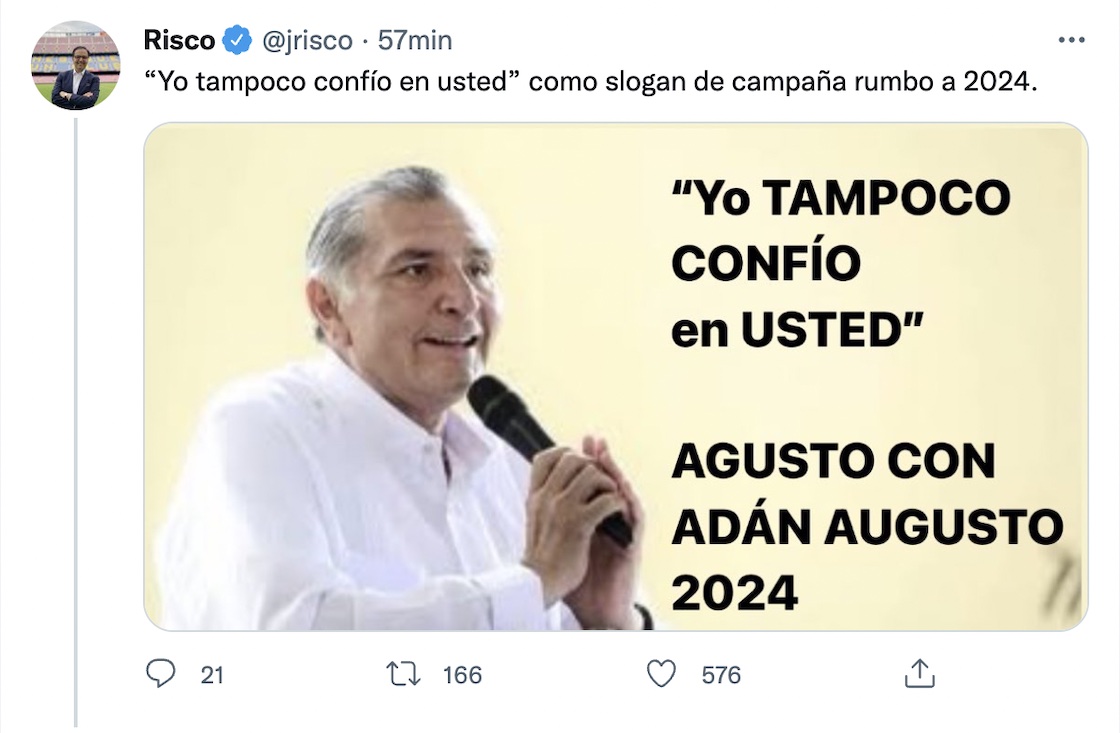Click the vertical thread line below avatar
Screen dimensions: 1120x733
pos(76,422)
